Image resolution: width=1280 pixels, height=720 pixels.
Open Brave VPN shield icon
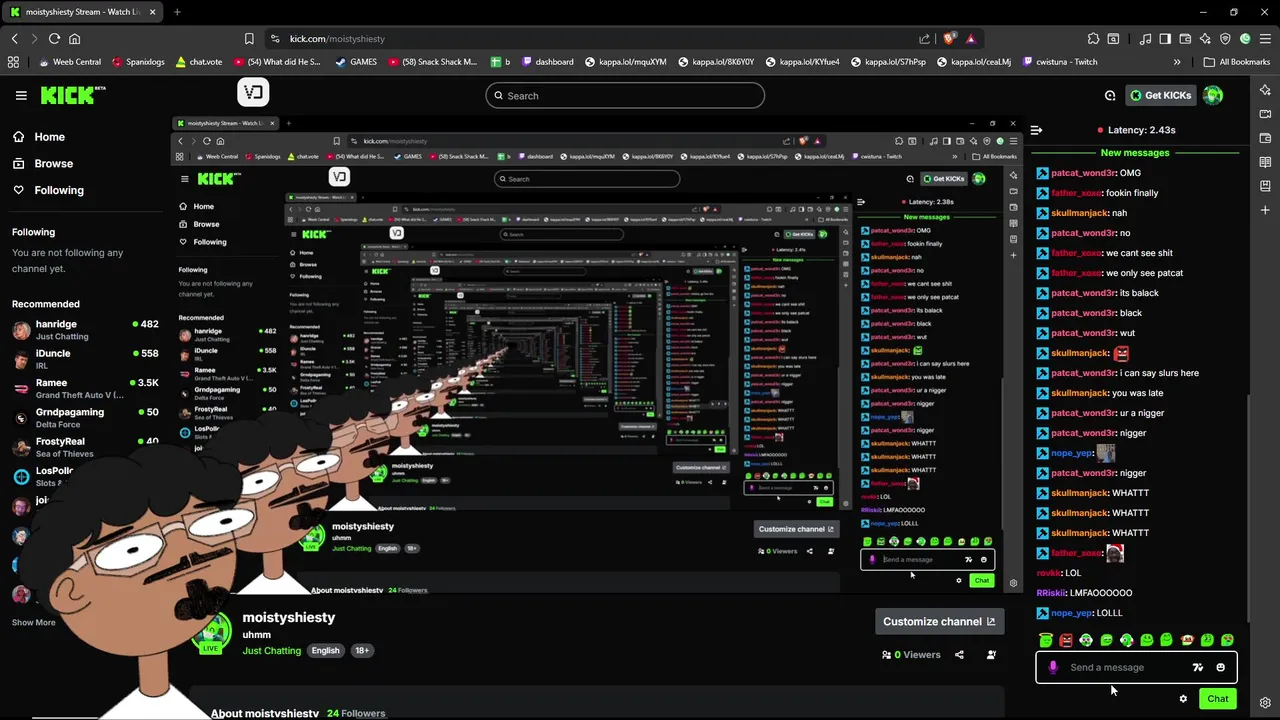coord(1225,38)
